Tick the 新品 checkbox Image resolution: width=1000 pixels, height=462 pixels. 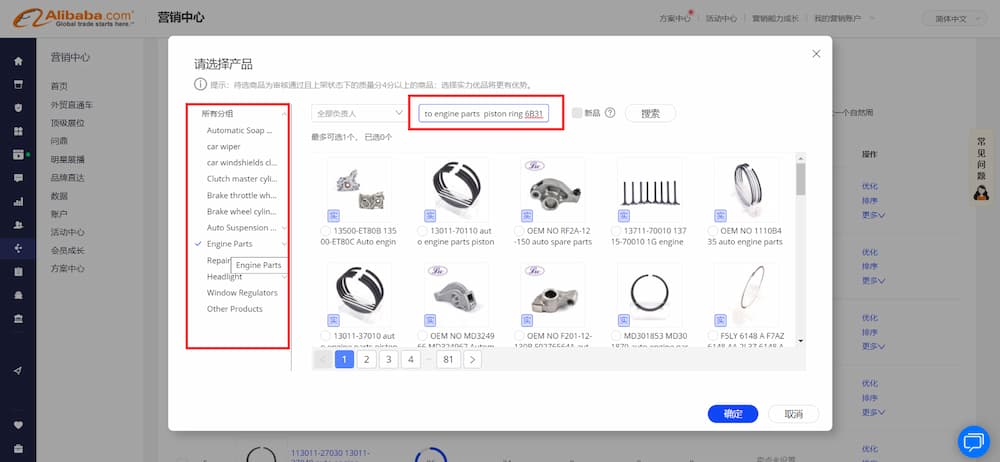[578, 114]
